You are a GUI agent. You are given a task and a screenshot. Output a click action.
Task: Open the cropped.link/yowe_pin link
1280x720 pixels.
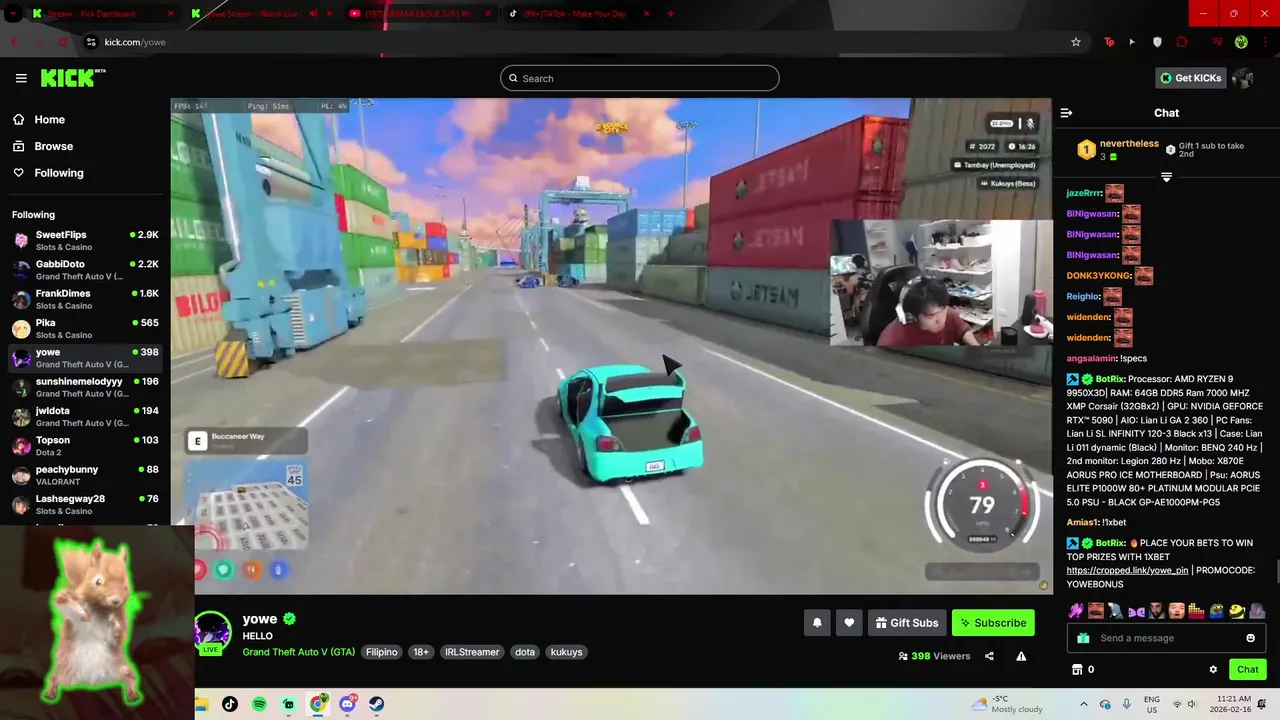(1127, 570)
